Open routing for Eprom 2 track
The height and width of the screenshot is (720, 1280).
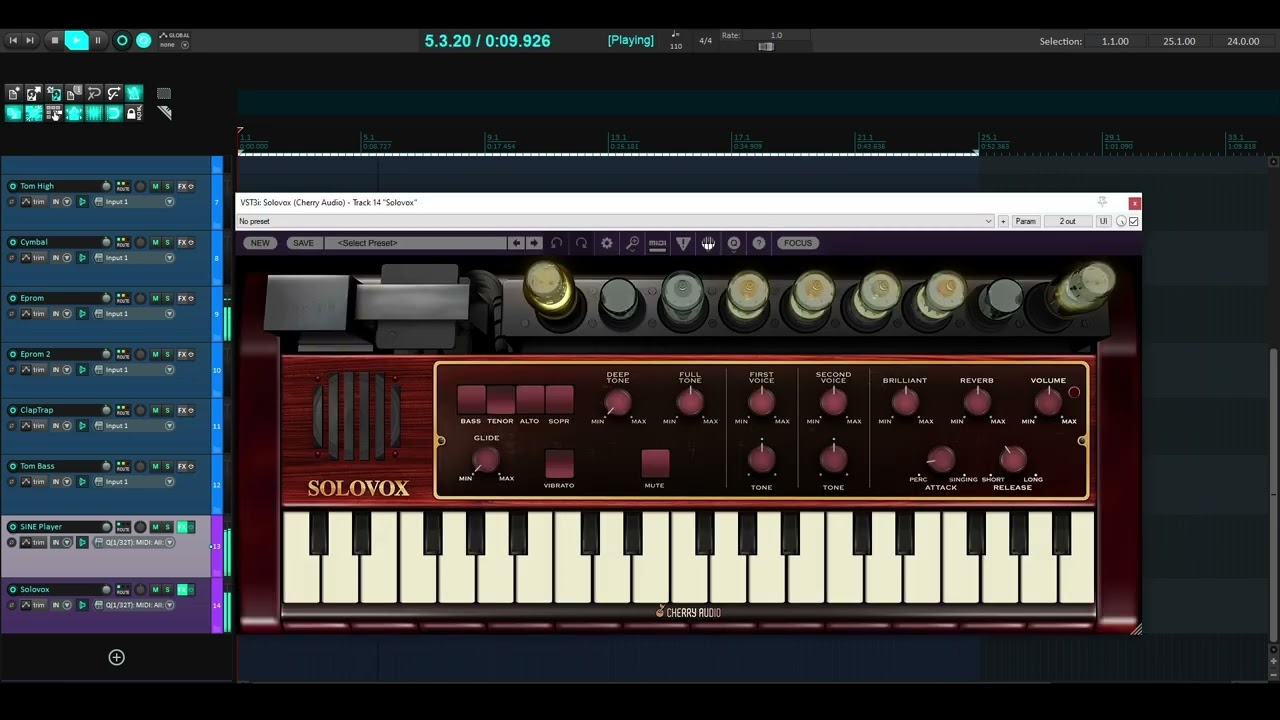click(x=123, y=354)
